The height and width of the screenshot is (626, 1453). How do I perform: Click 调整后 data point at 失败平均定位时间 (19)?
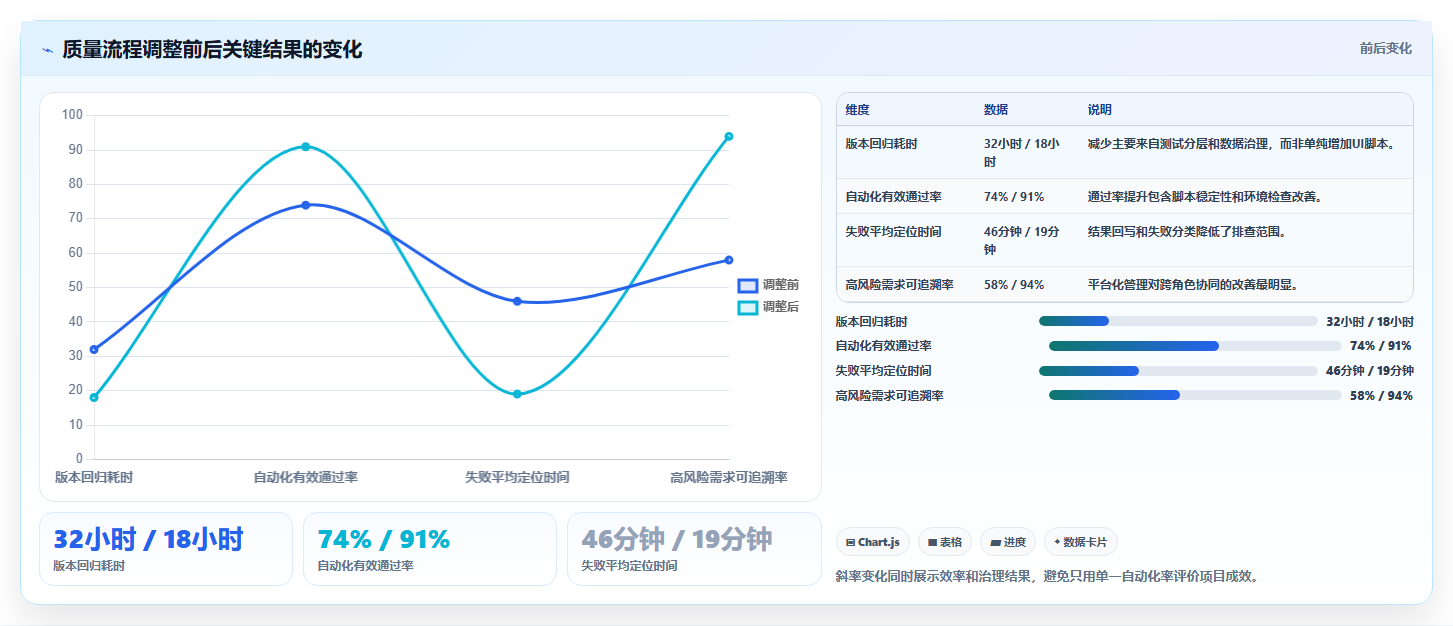[517, 394]
